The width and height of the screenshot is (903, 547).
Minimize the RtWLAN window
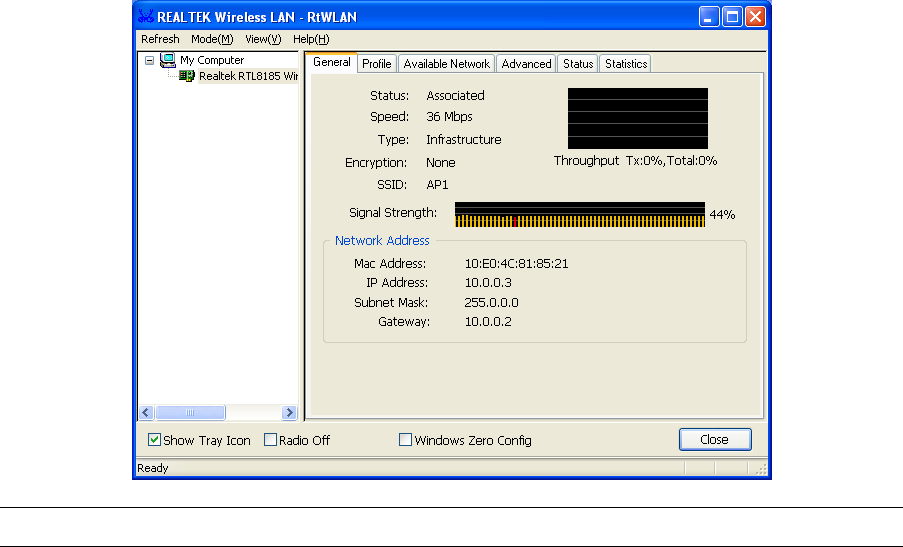click(x=709, y=17)
